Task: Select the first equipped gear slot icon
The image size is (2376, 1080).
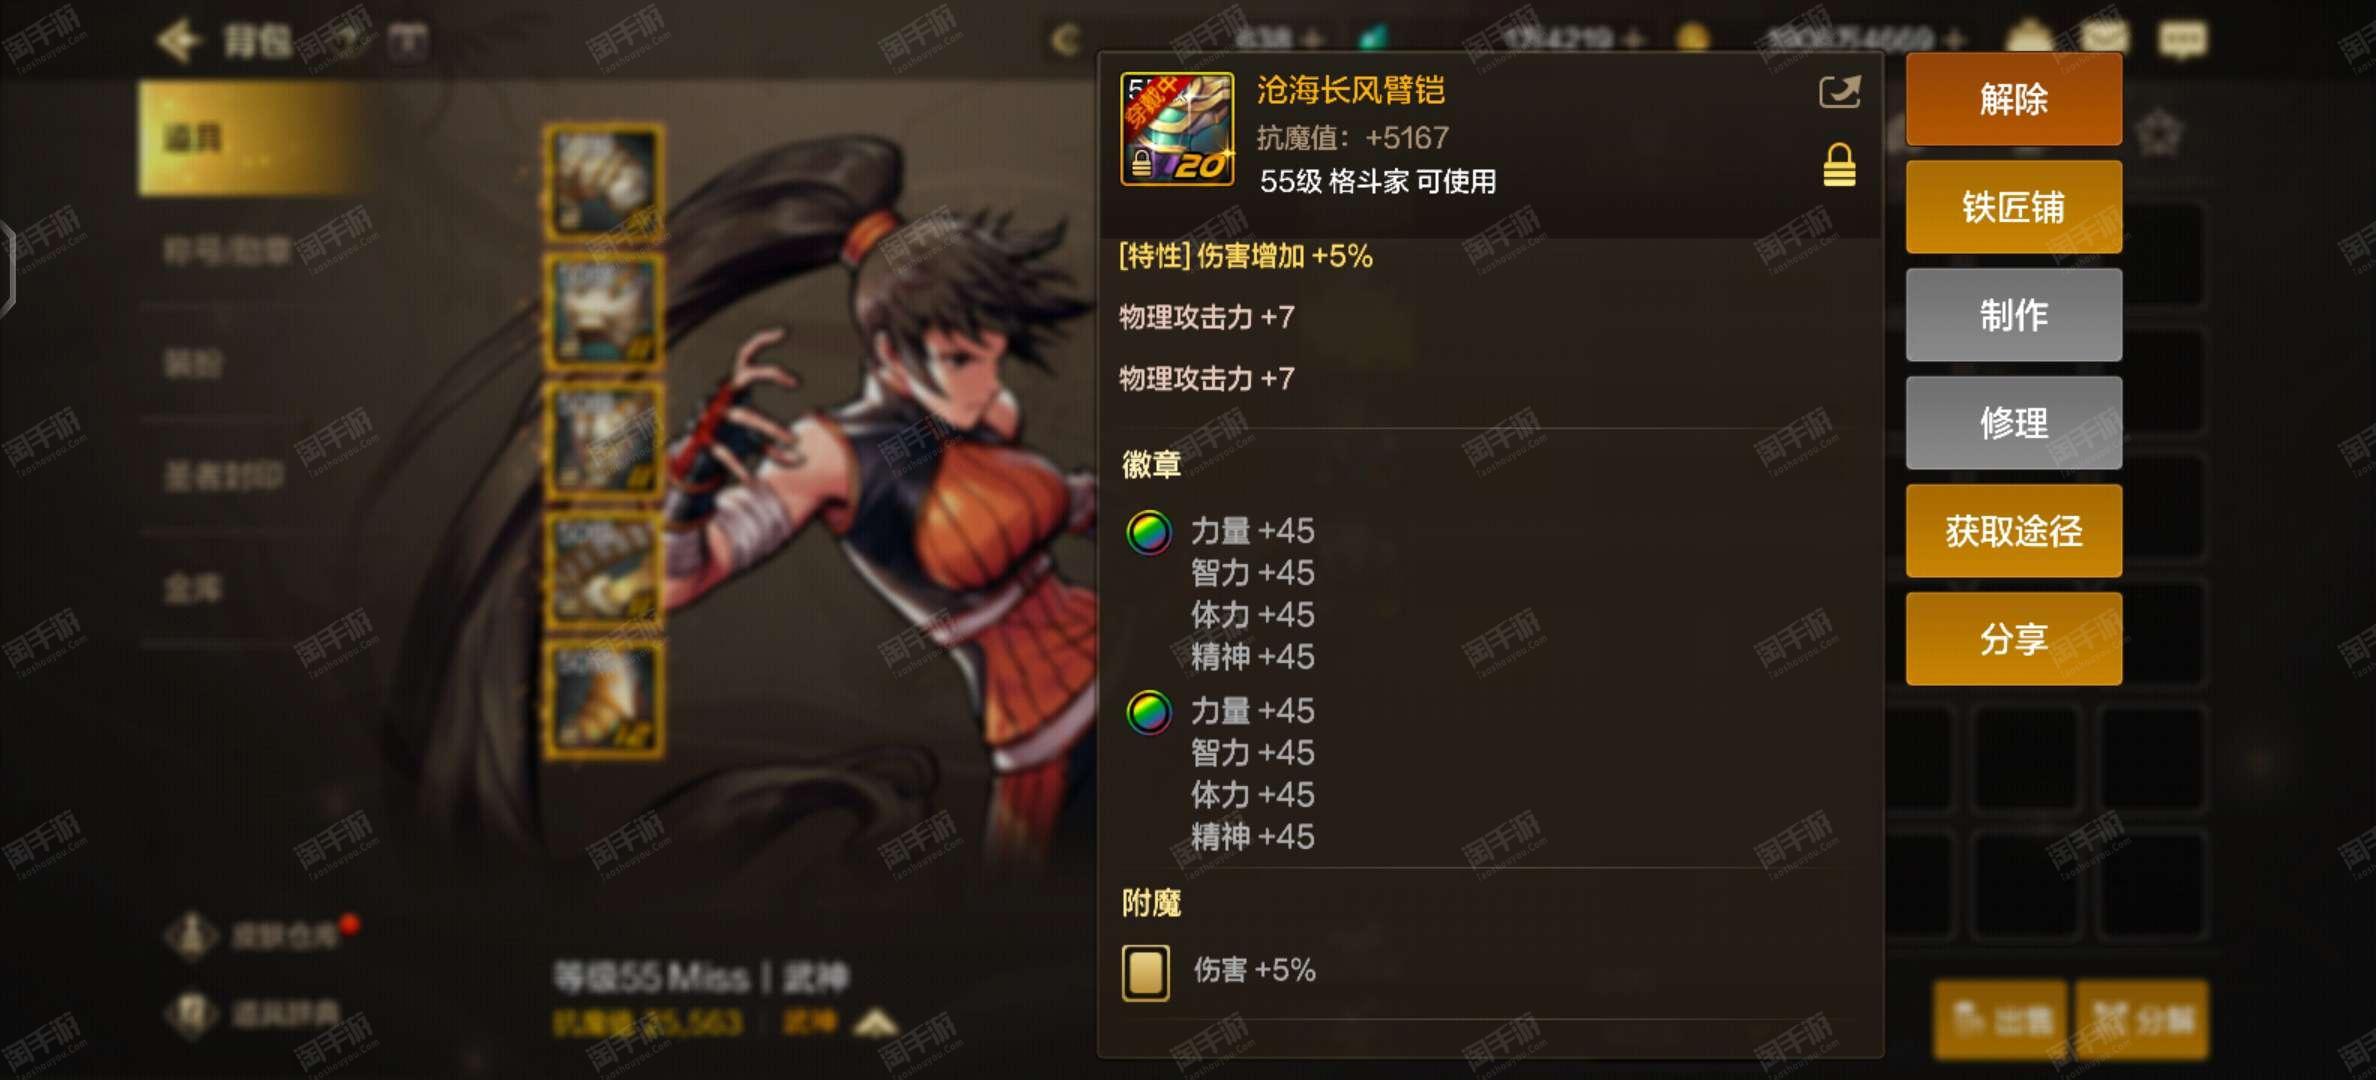Action: 603,183
